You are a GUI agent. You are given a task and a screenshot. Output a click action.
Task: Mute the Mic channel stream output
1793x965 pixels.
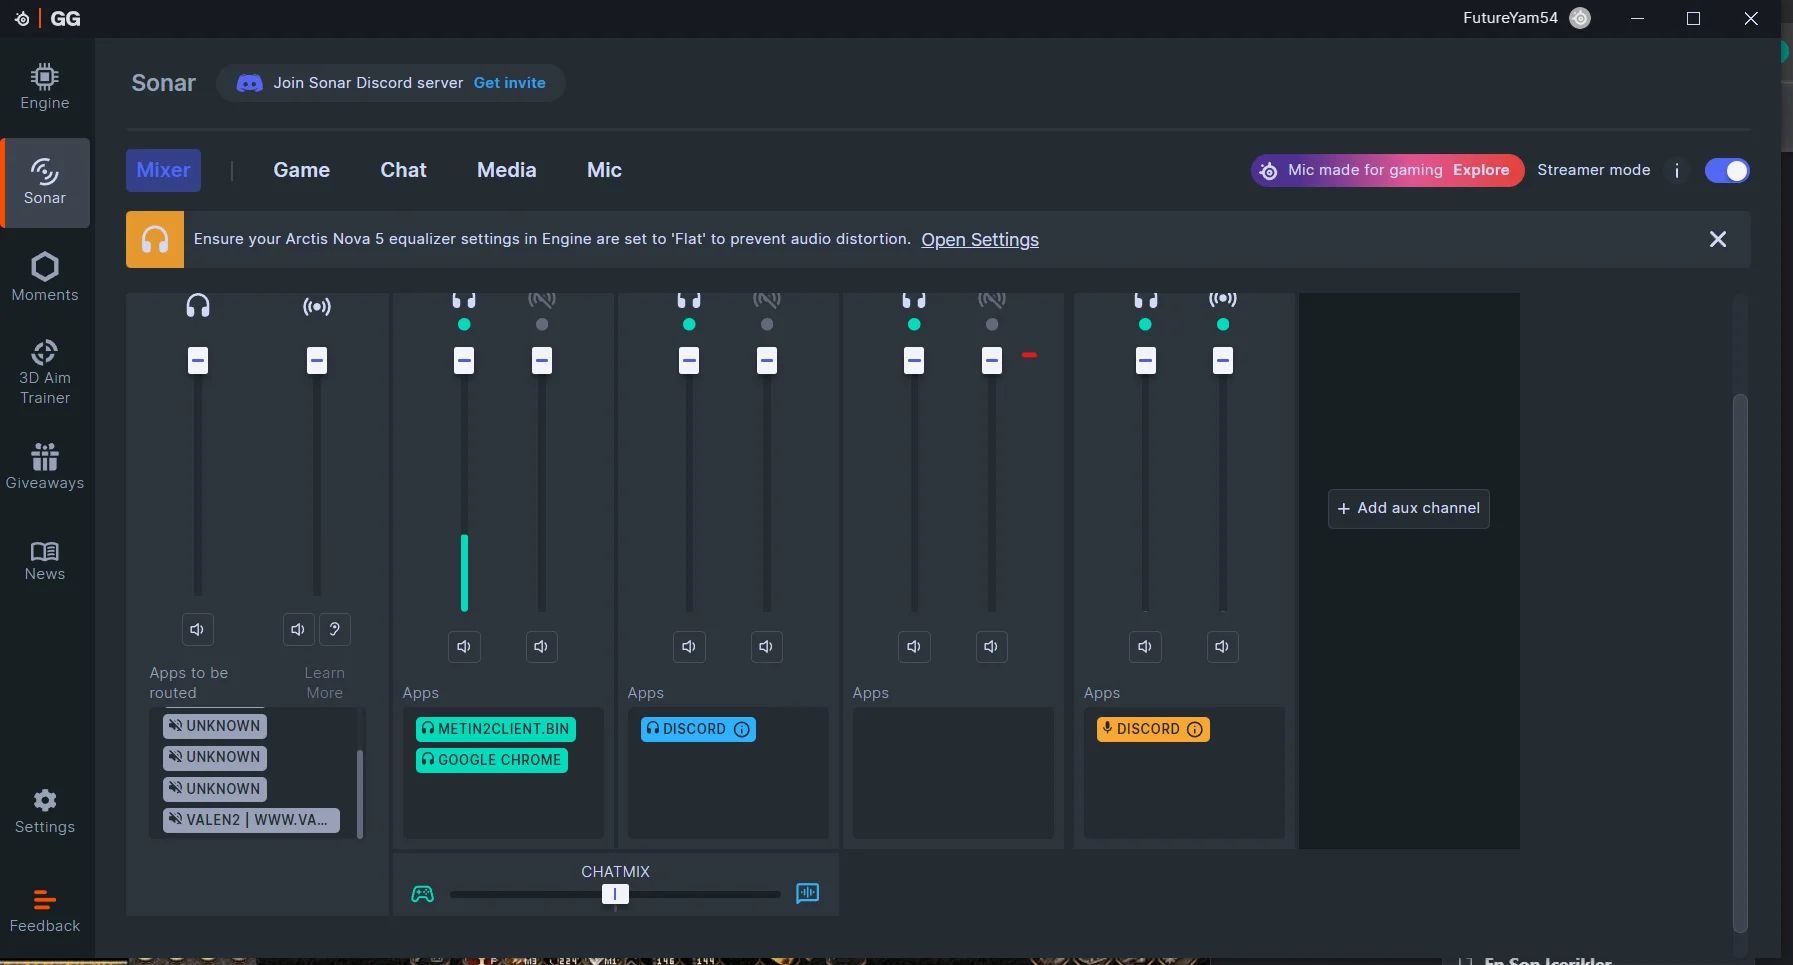coord(1222,646)
